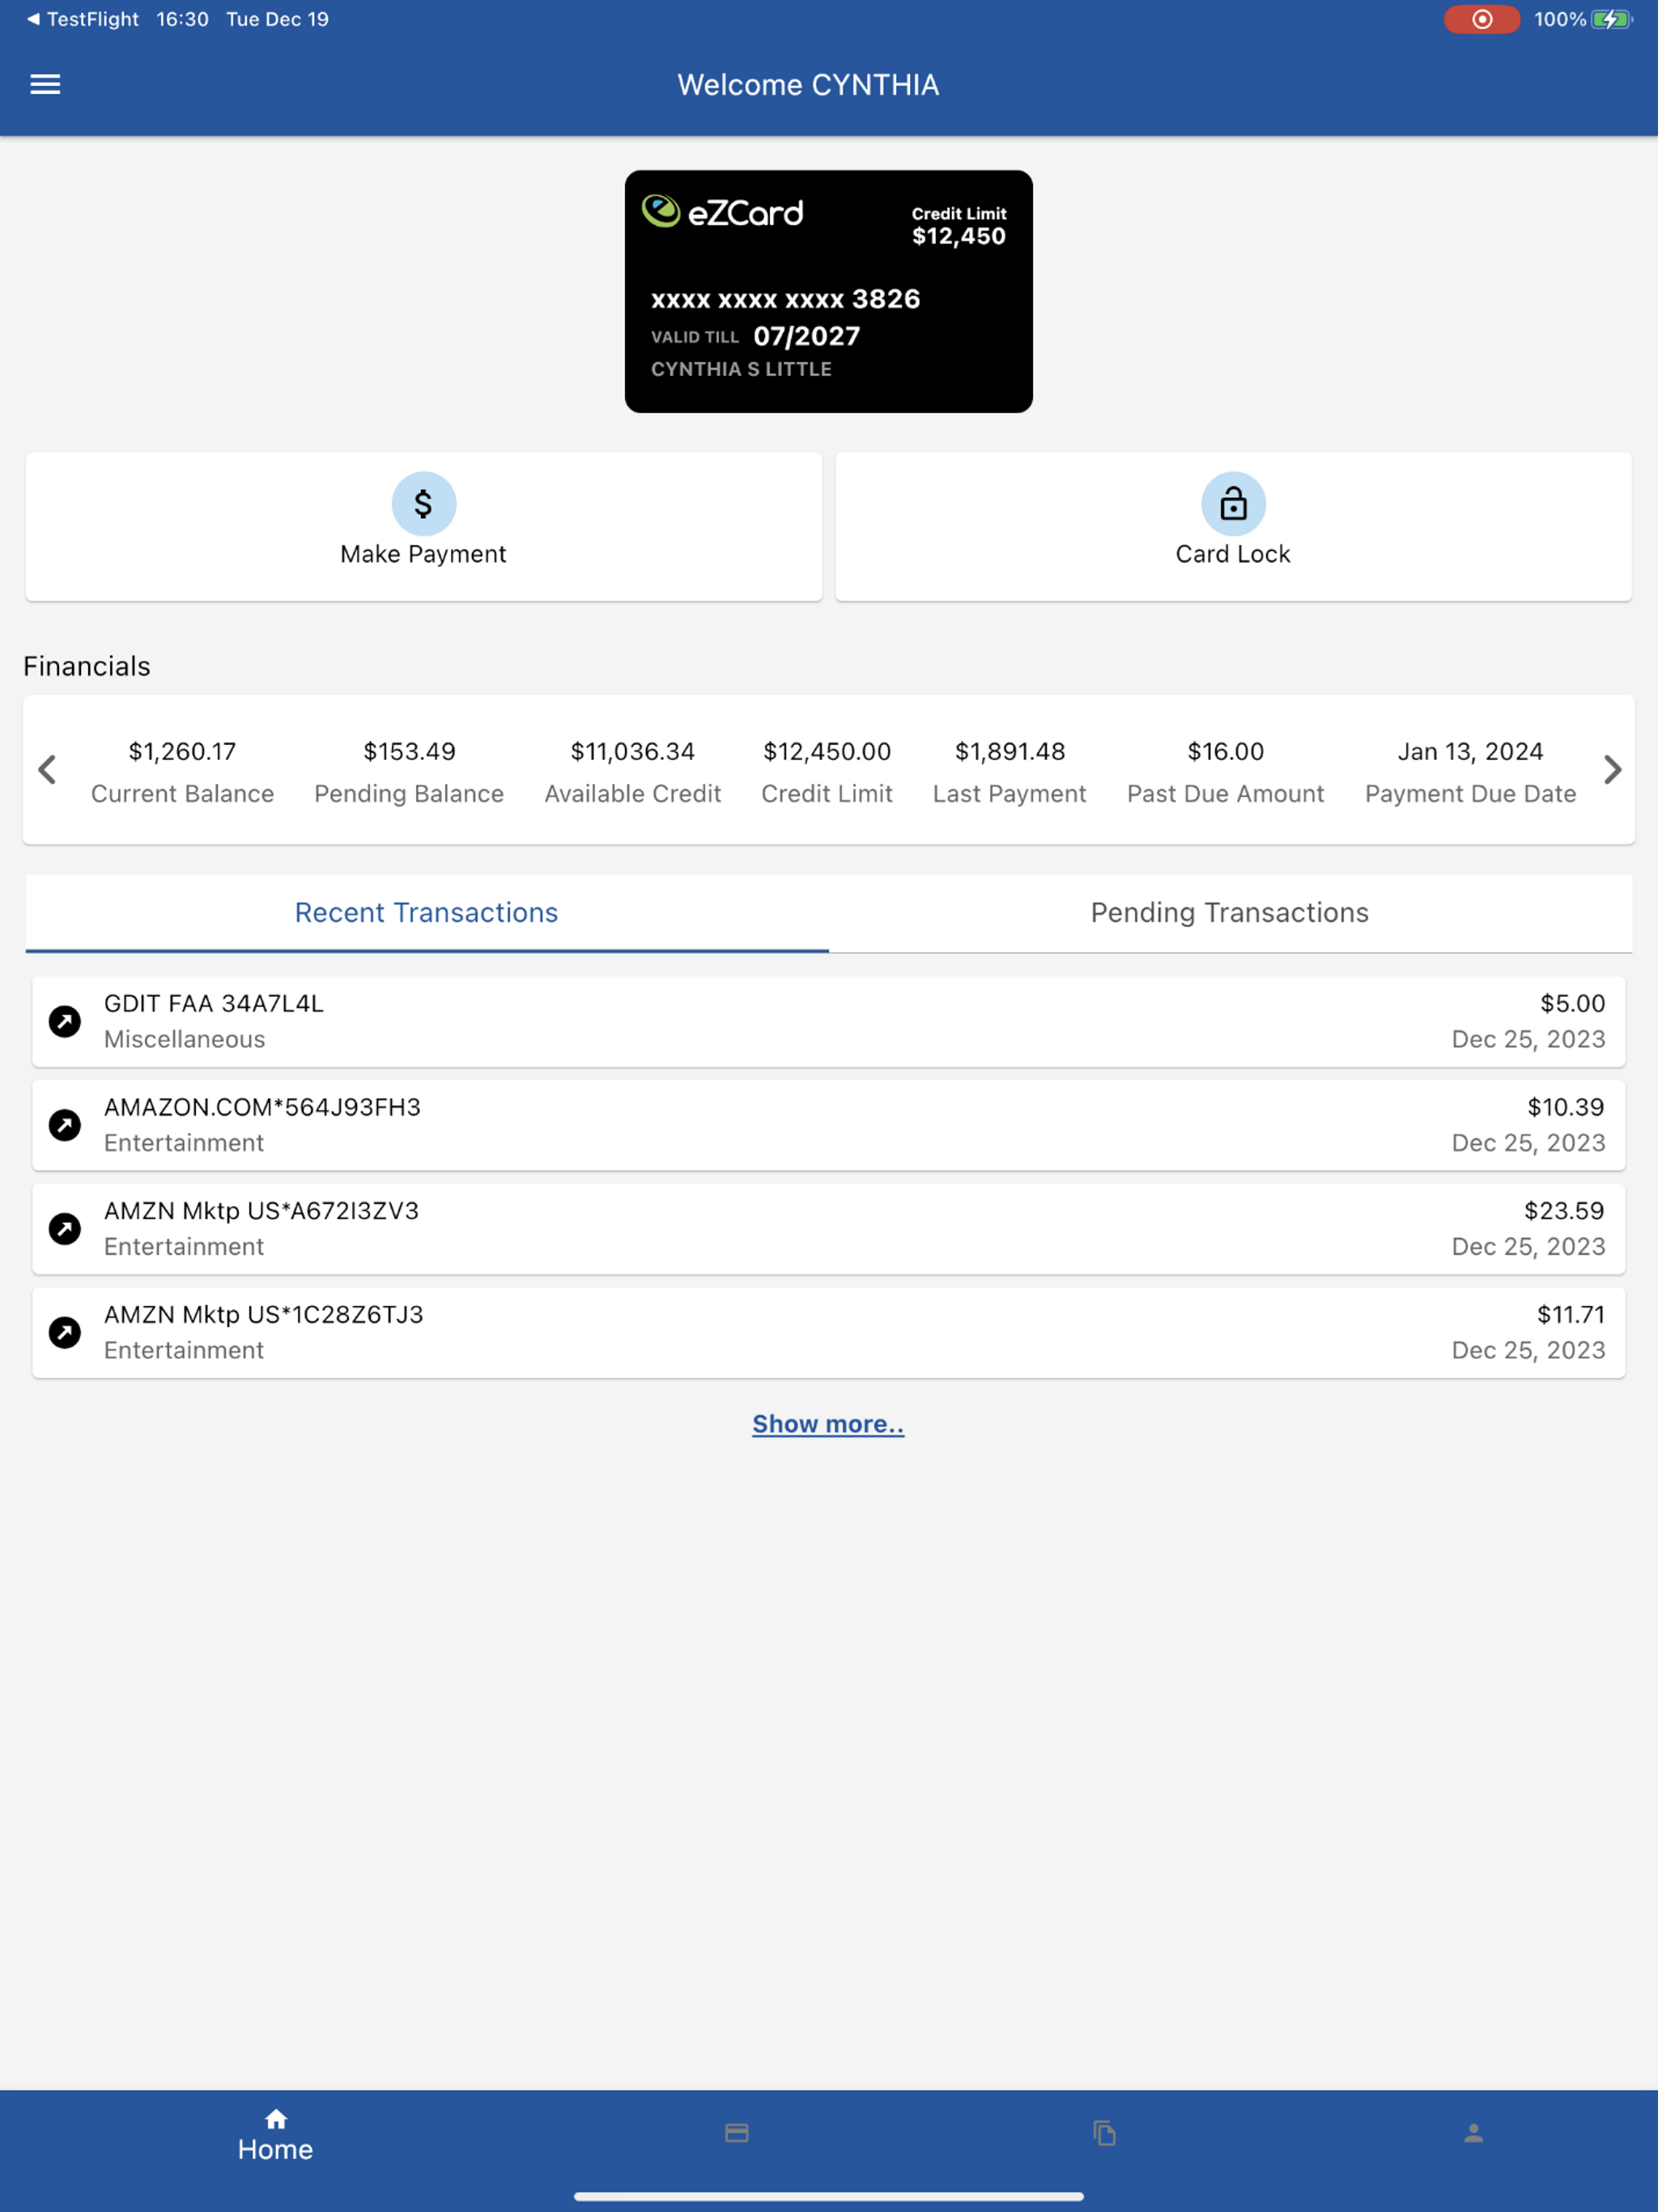The height and width of the screenshot is (2212, 1658).
Task: Open the AMAZON.COM*564J93FH3 transaction
Action: pos(828,1125)
